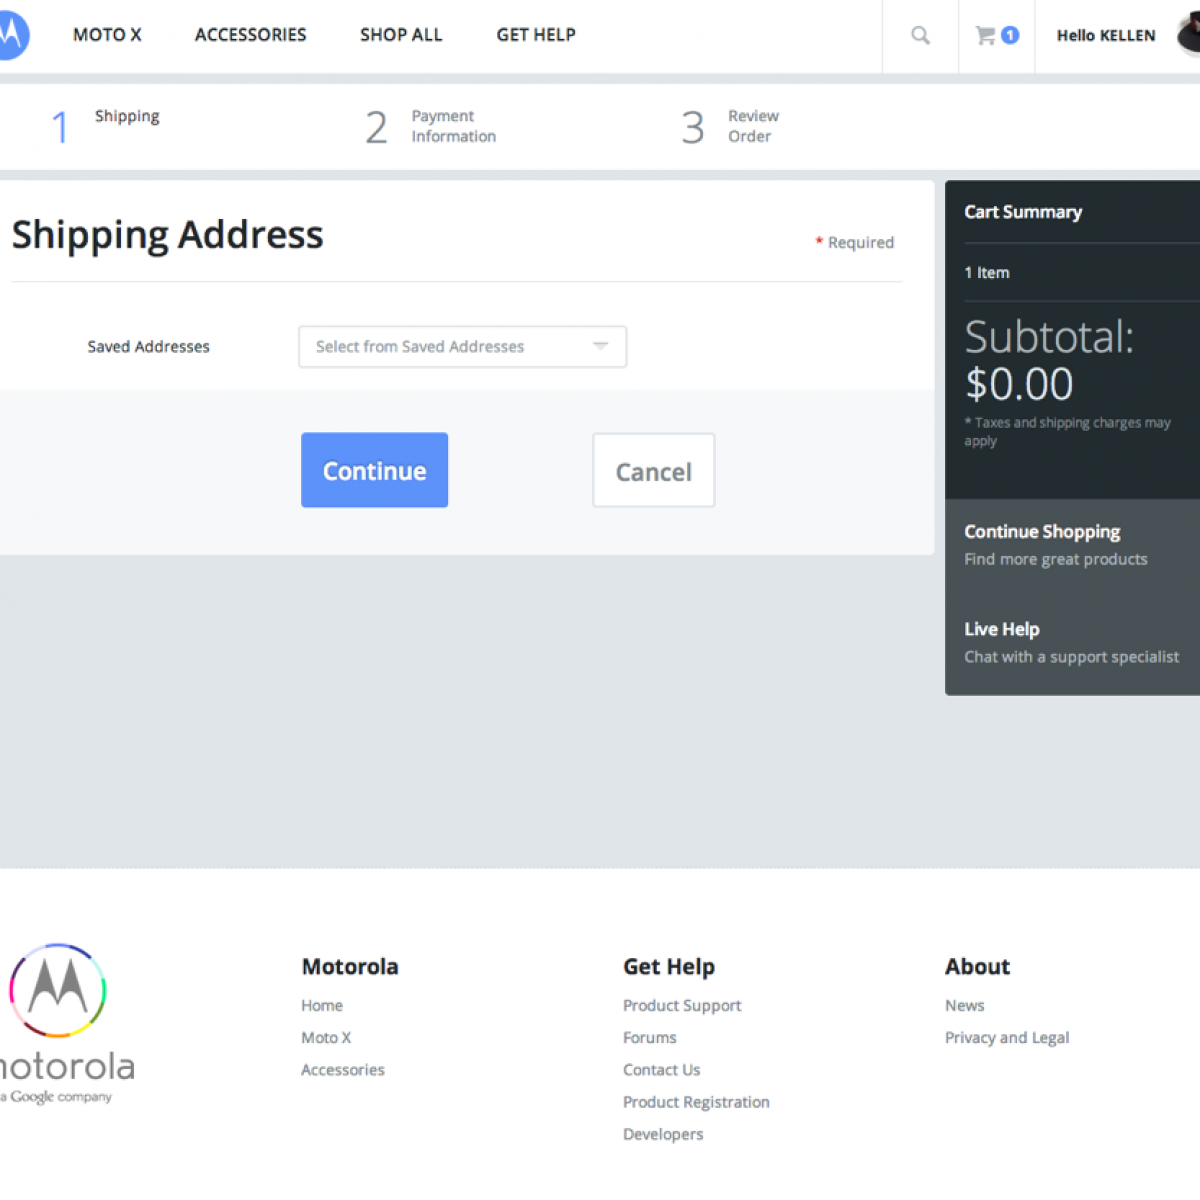Click the Cancel button

click(x=653, y=470)
